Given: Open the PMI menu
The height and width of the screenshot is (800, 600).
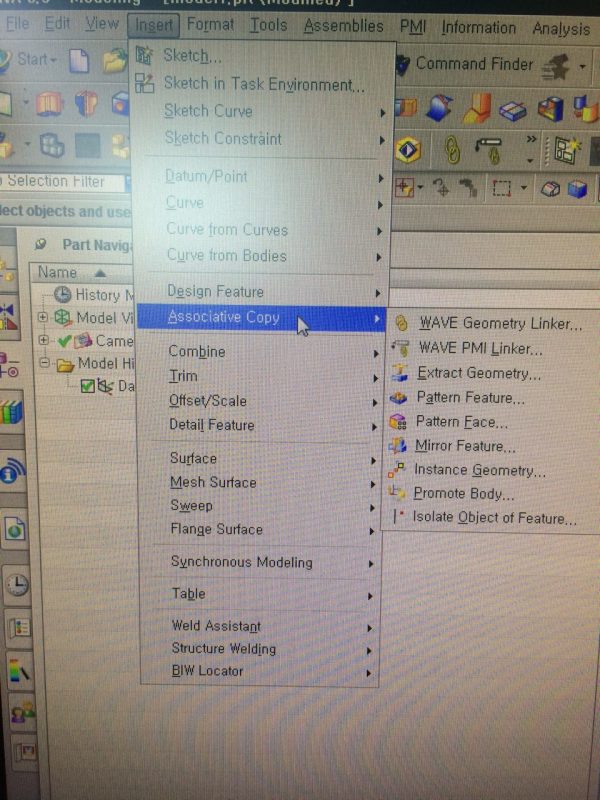Looking at the screenshot, I should coord(412,27).
